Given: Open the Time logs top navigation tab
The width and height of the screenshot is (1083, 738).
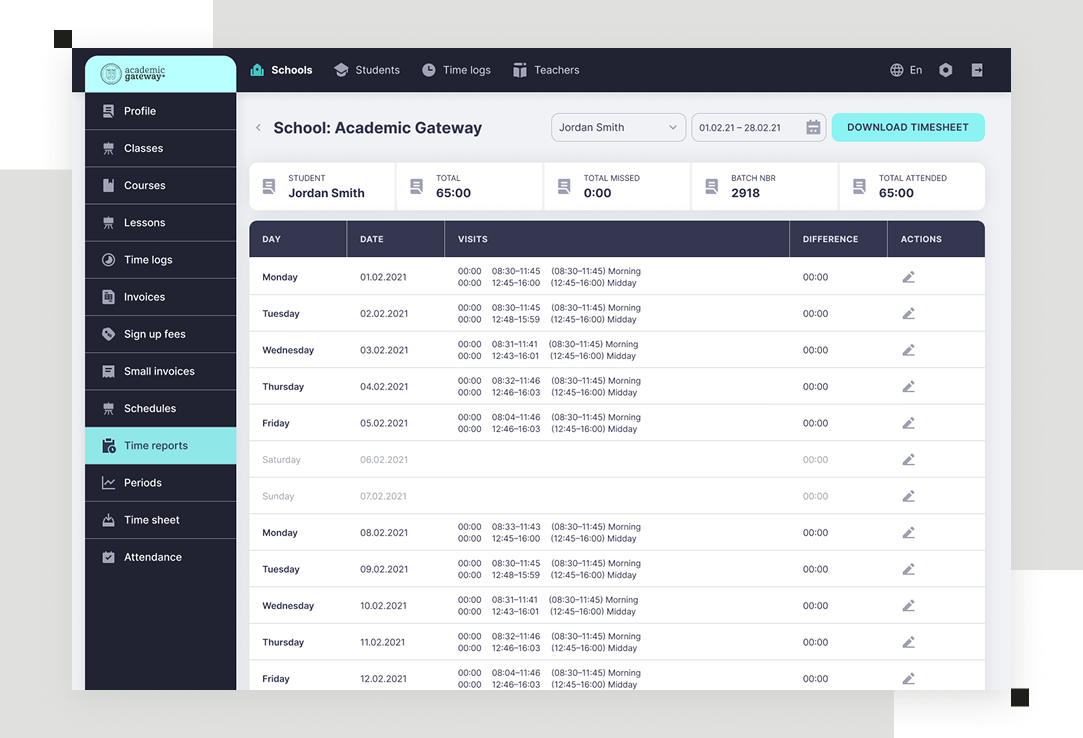Looking at the screenshot, I should [x=456, y=70].
